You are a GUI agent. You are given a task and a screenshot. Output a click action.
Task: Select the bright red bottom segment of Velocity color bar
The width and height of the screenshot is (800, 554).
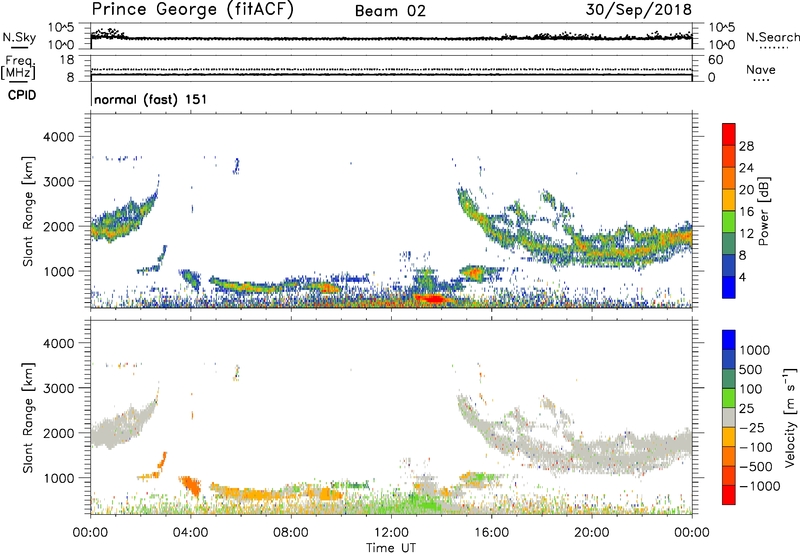pyautogui.click(x=729, y=494)
